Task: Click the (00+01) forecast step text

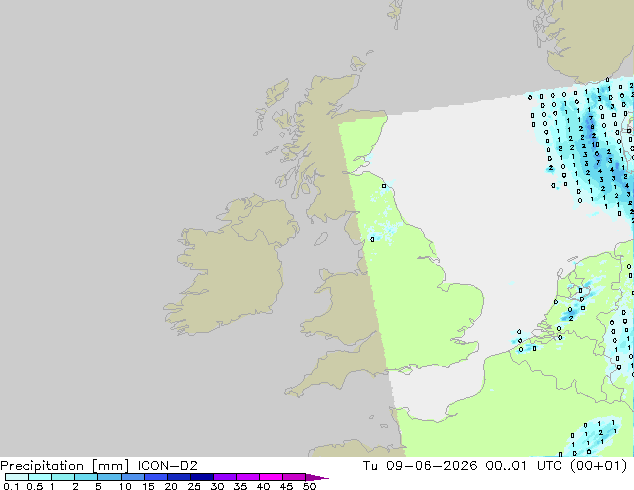Action: (x=599, y=466)
